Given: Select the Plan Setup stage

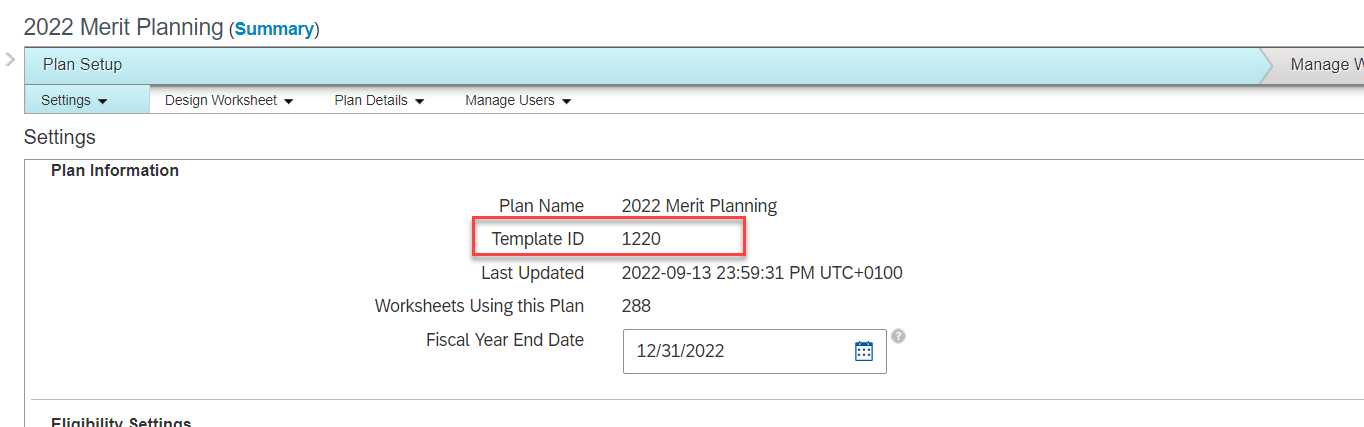Looking at the screenshot, I should coord(82,65).
